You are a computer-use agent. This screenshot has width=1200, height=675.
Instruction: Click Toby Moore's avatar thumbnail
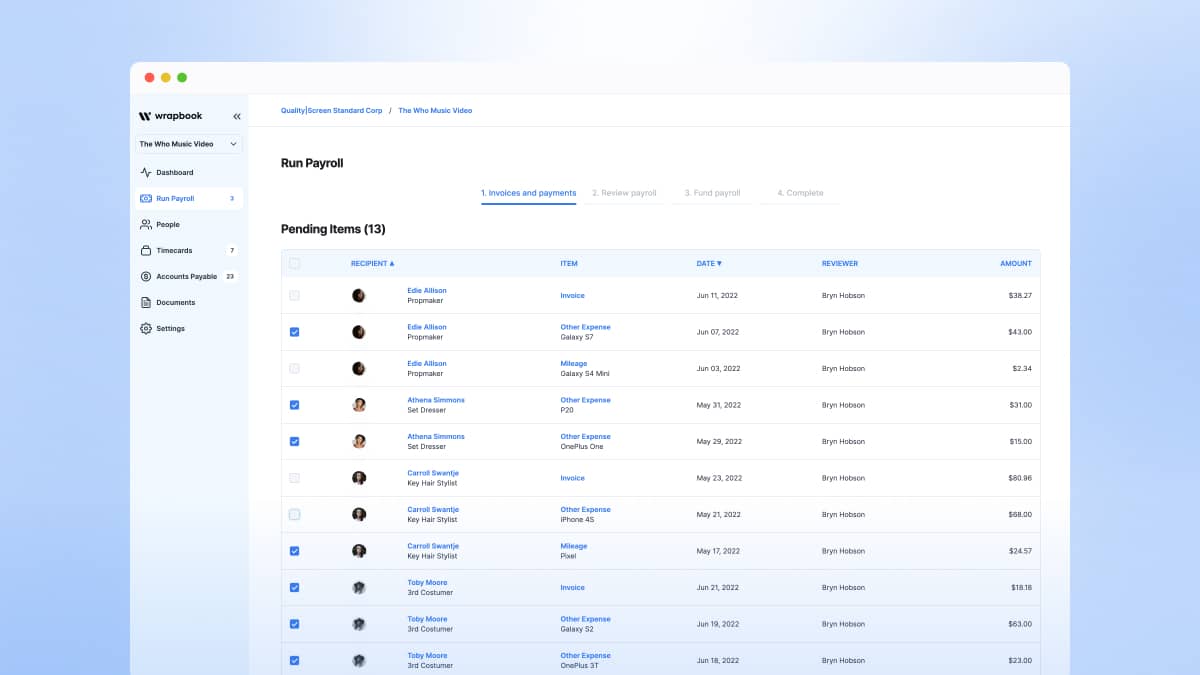[x=359, y=587]
